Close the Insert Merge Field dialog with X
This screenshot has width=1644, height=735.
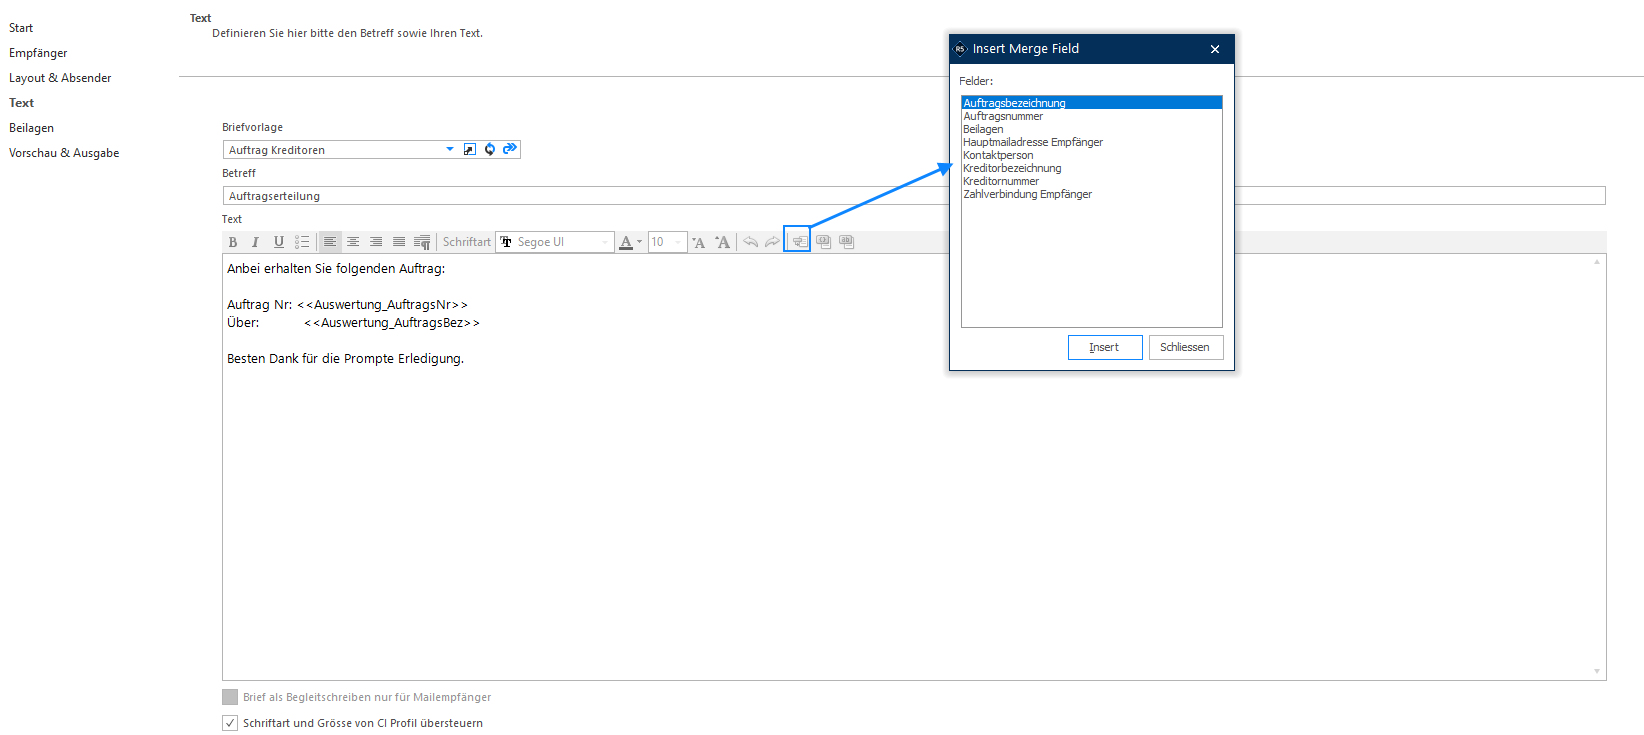(x=1215, y=49)
